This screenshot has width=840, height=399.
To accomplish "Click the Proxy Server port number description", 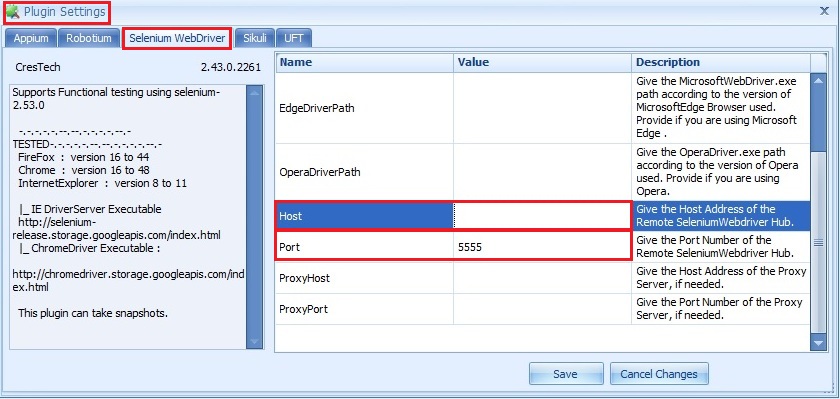I will coord(719,309).
